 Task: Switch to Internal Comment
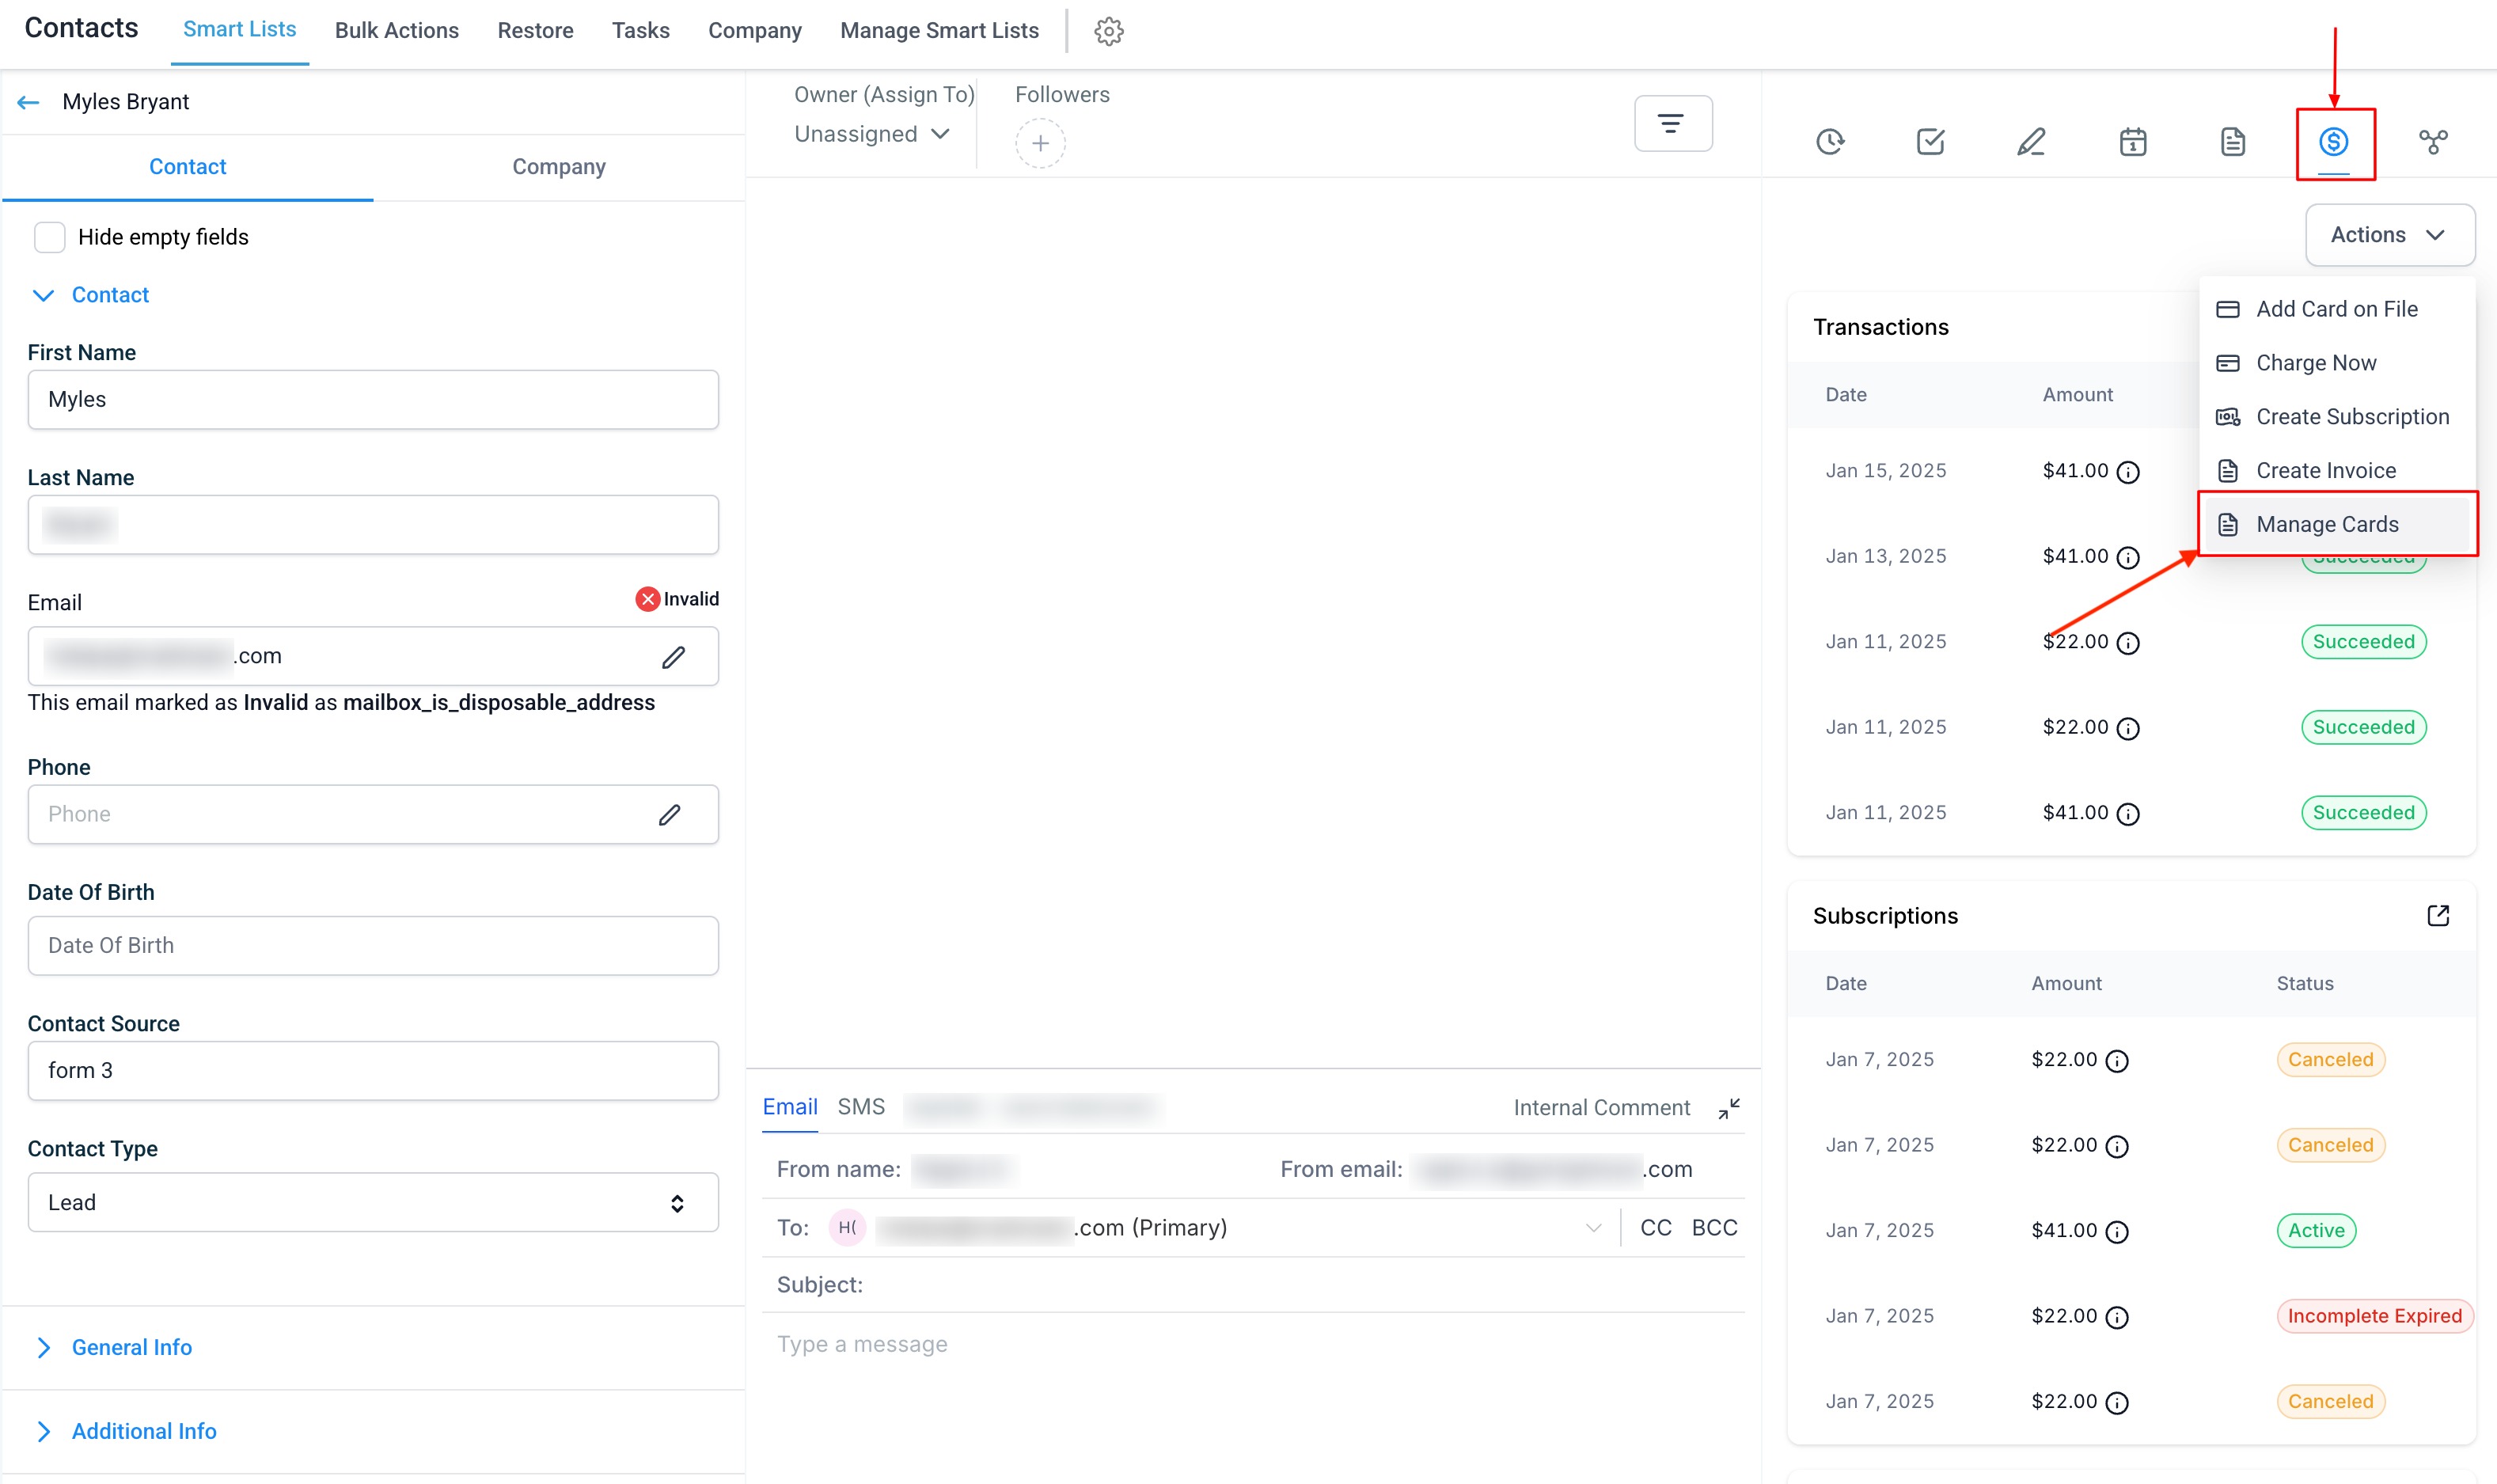pos(1601,1108)
